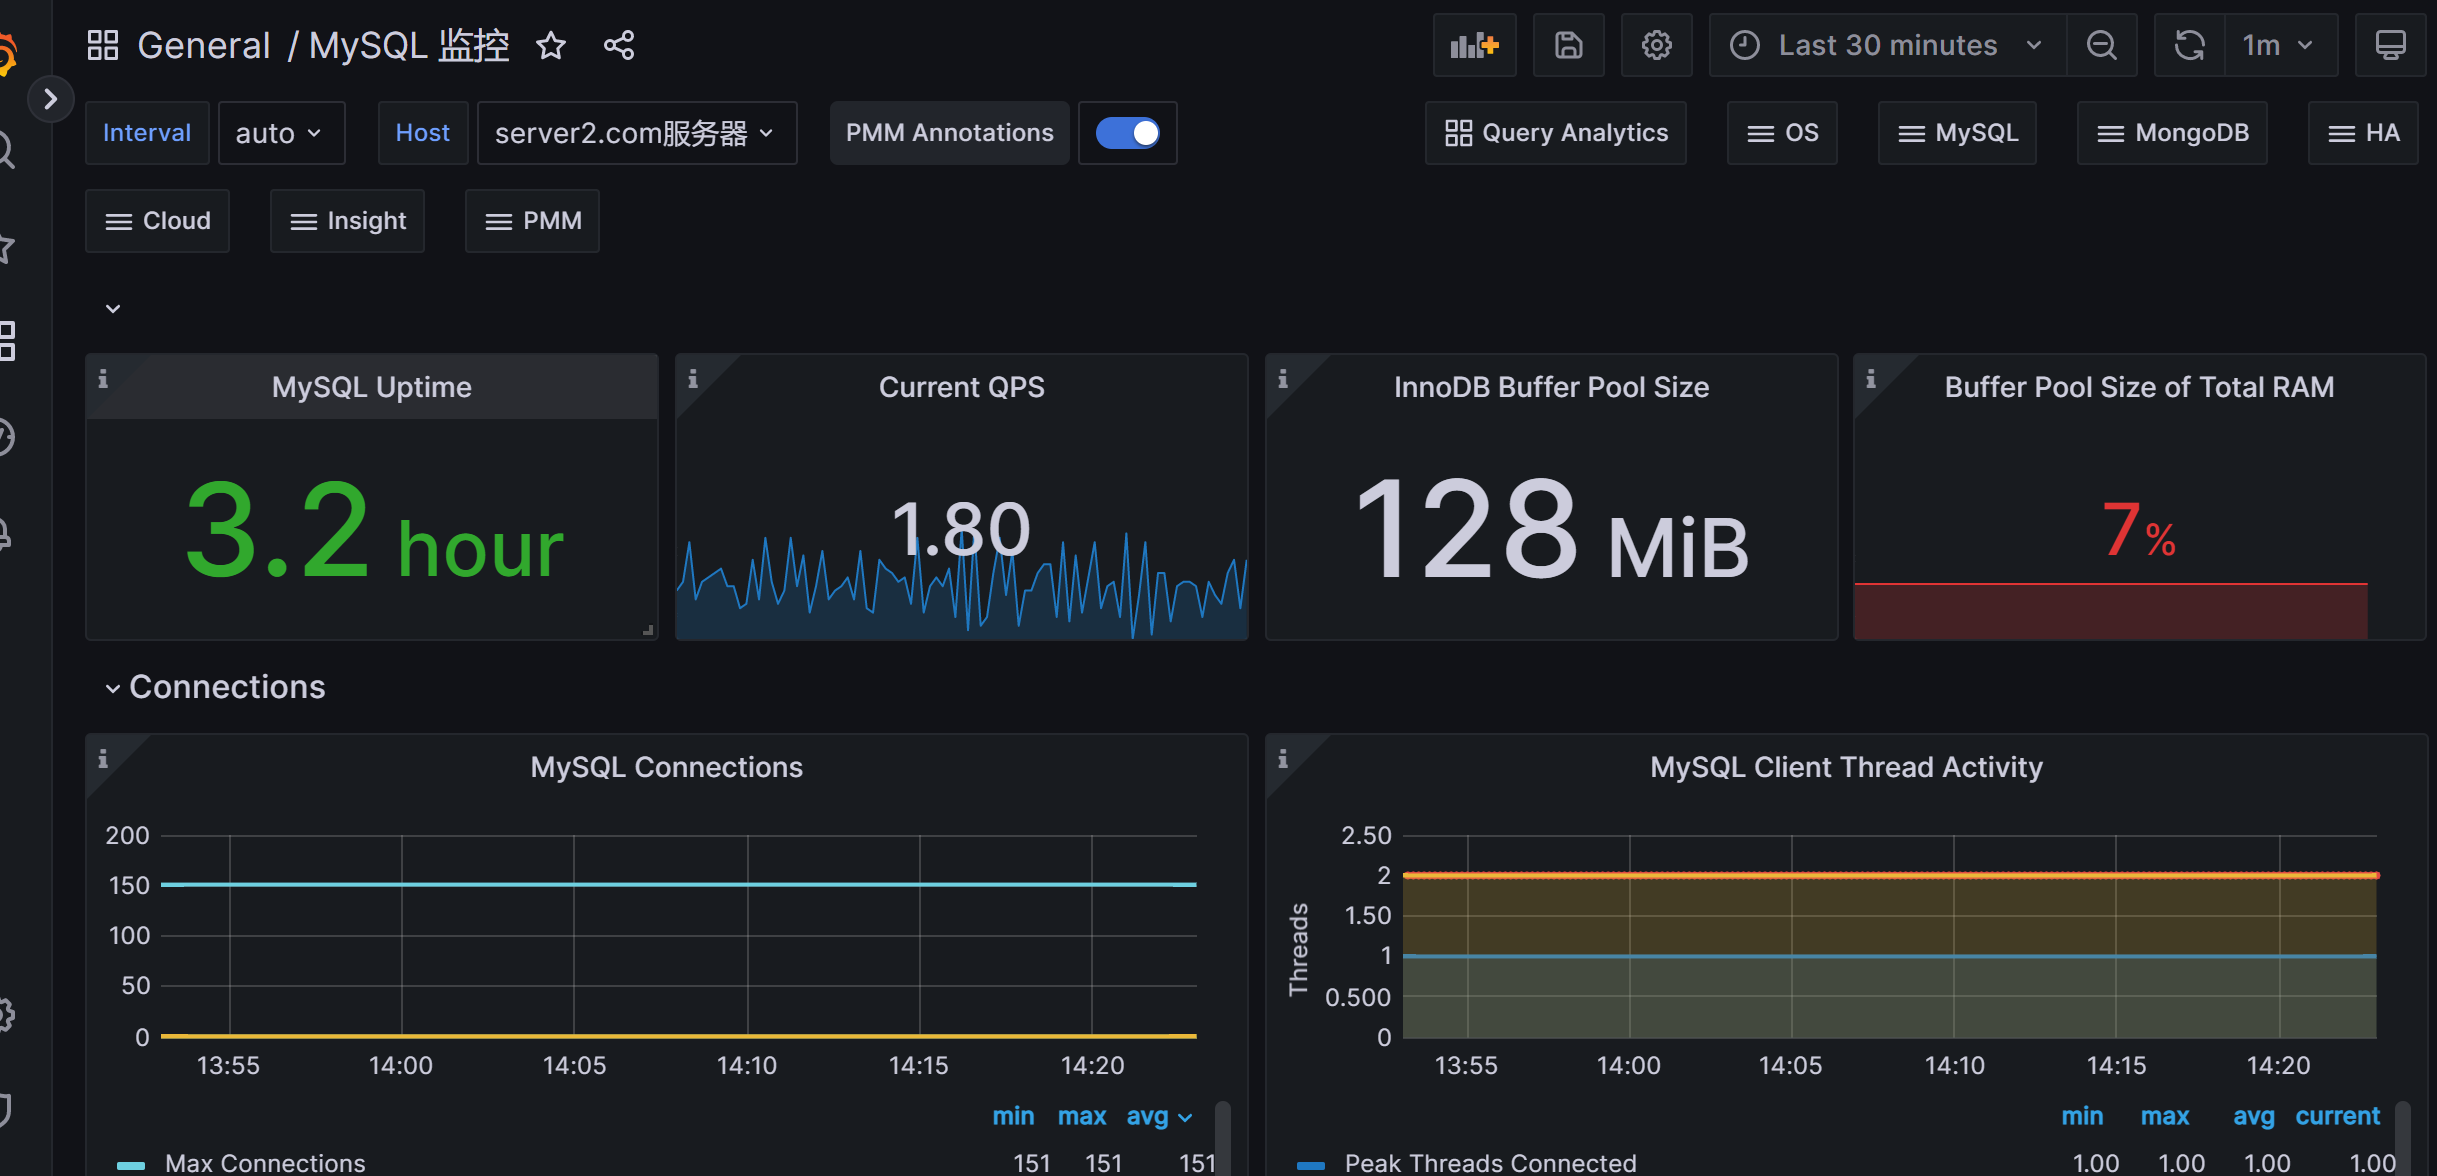This screenshot has width=2437, height=1176.
Task: Open the 1m refresh interval dropdown
Action: [x=2281, y=45]
